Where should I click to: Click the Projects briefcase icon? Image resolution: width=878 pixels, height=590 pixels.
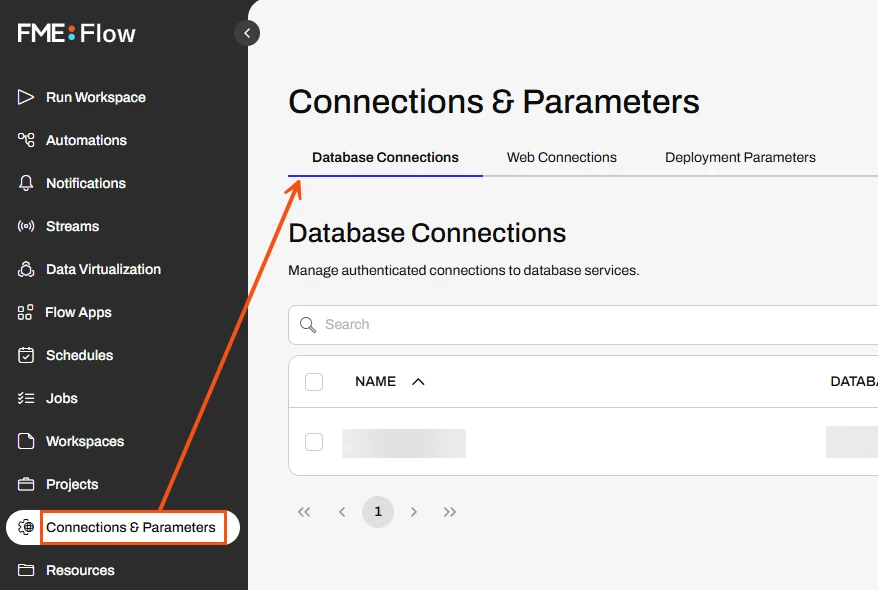click(x=26, y=484)
